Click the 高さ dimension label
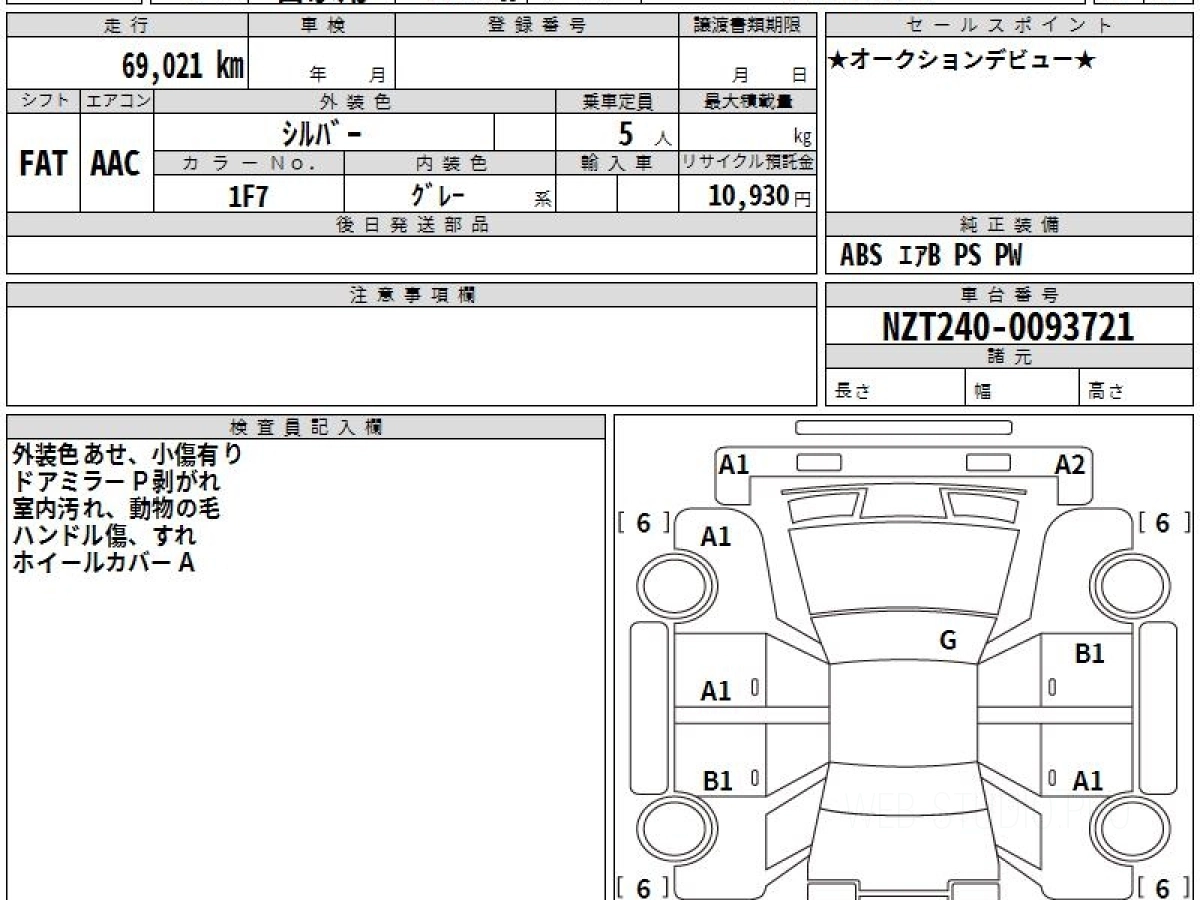The width and height of the screenshot is (1200, 900). [1106, 392]
